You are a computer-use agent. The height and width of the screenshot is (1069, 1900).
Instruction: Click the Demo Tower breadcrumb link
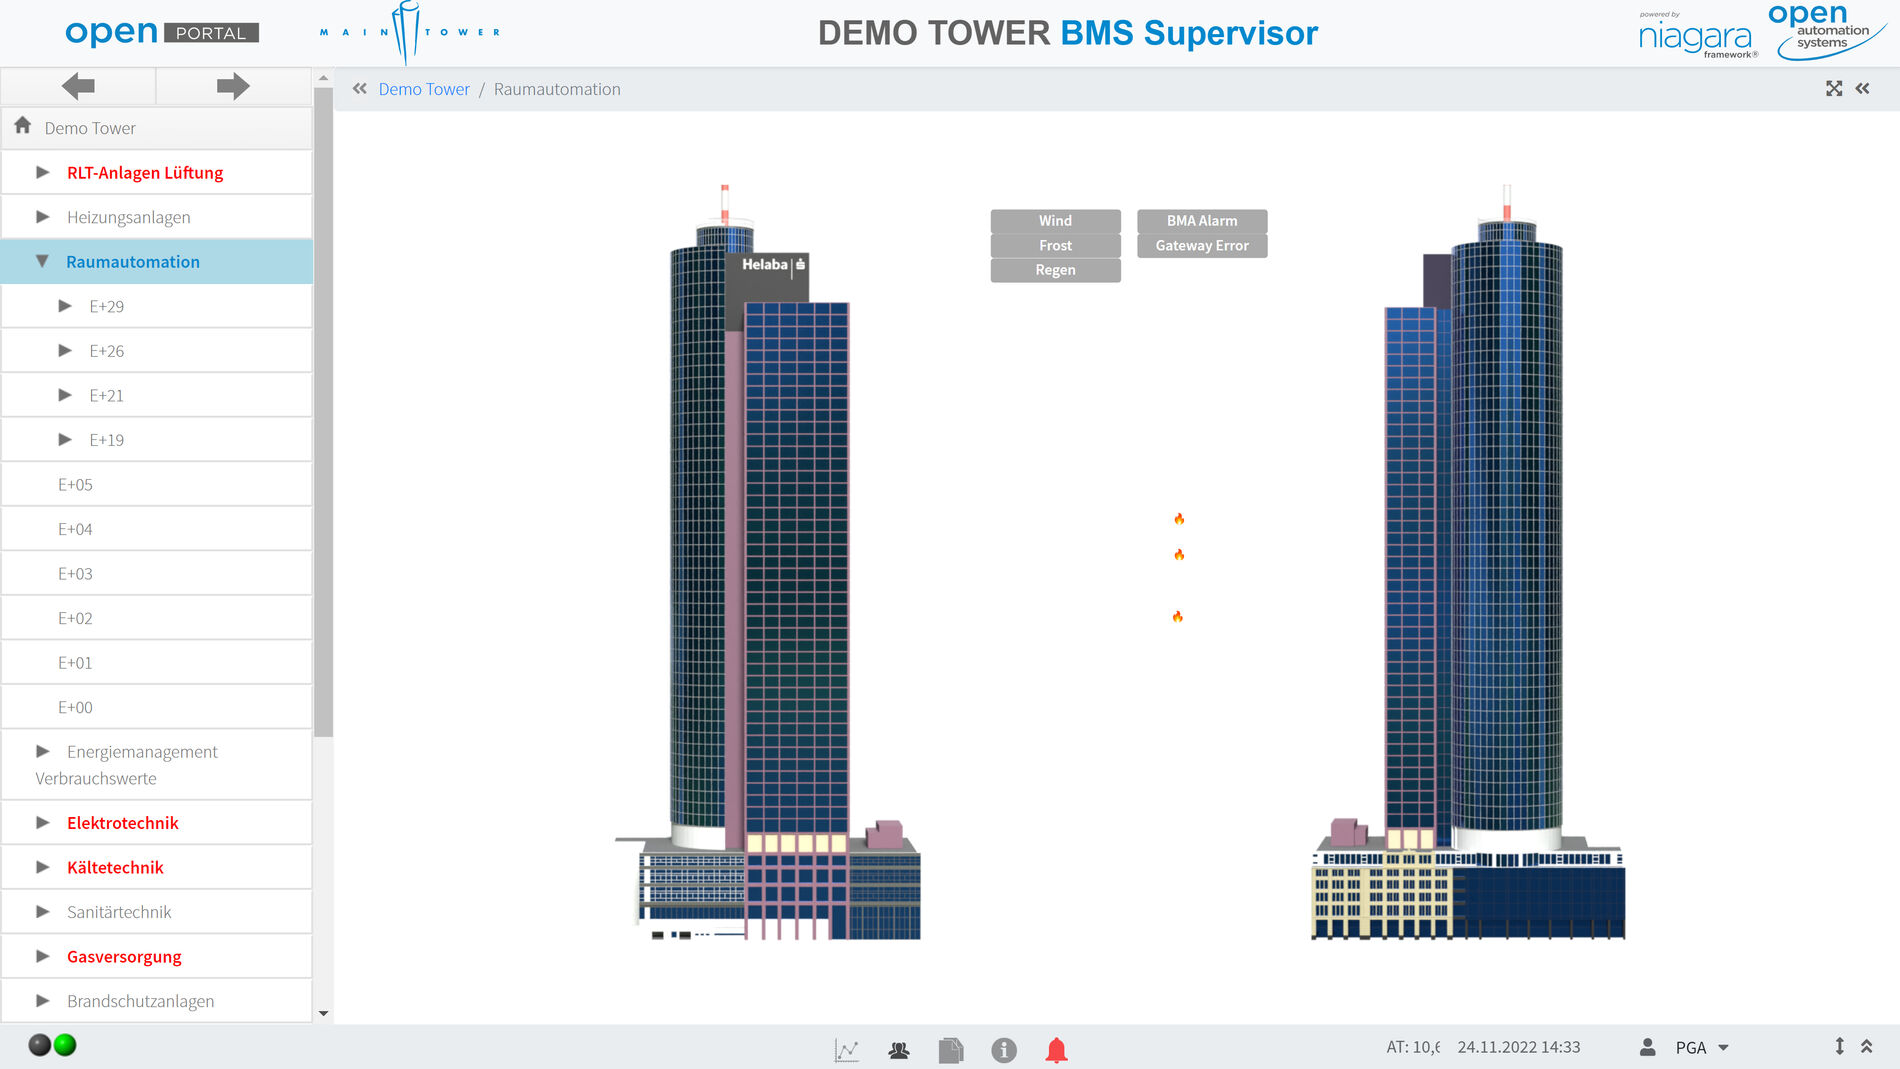tap(423, 89)
